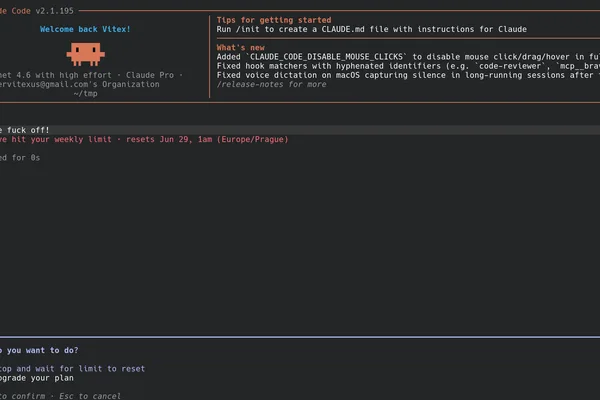Click the '/release-notes for more' hint
Screen dimensions: 600x400
click(x=271, y=84)
